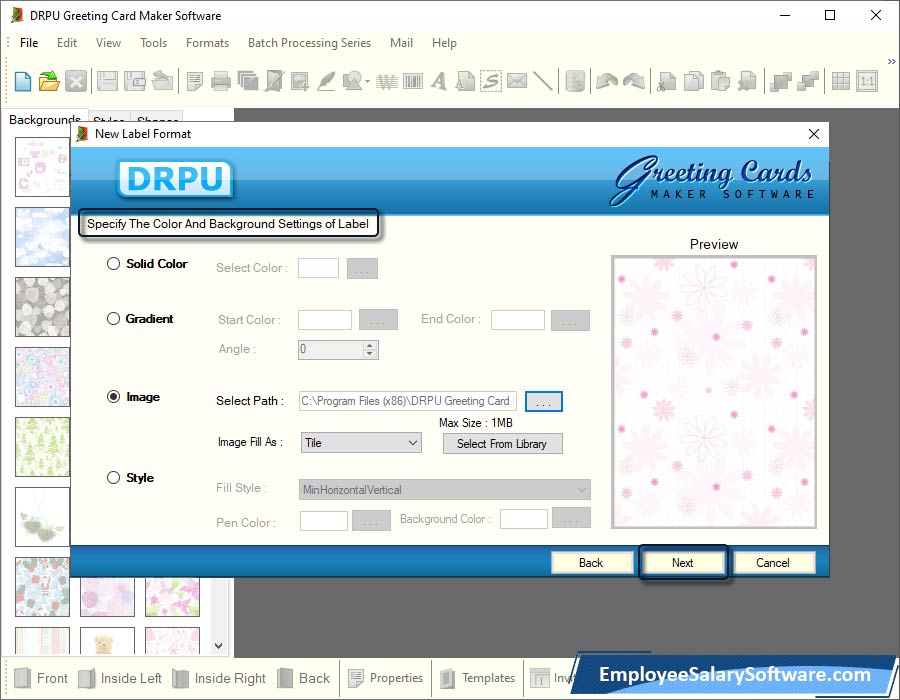
Task: Click the Print toolbar icon
Action: coord(220,81)
